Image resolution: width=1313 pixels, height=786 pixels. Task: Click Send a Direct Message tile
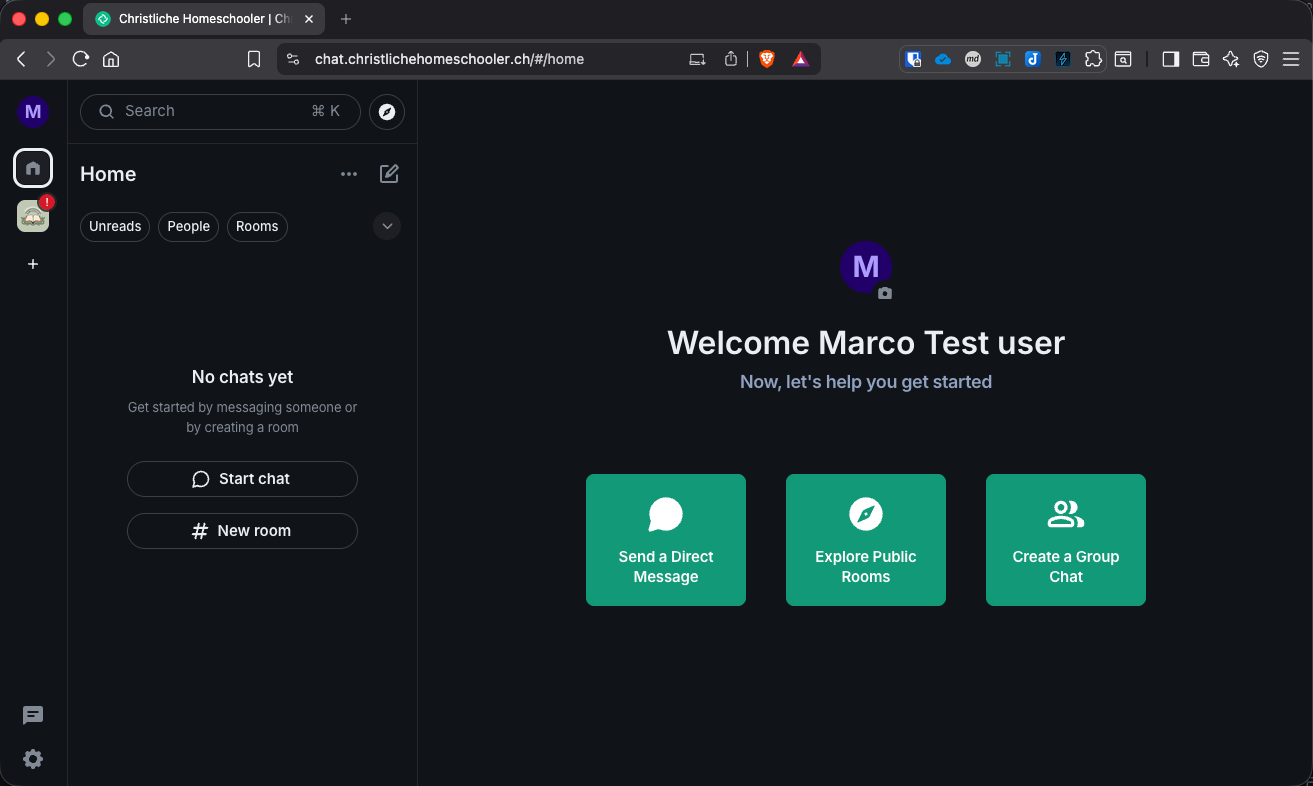click(666, 540)
